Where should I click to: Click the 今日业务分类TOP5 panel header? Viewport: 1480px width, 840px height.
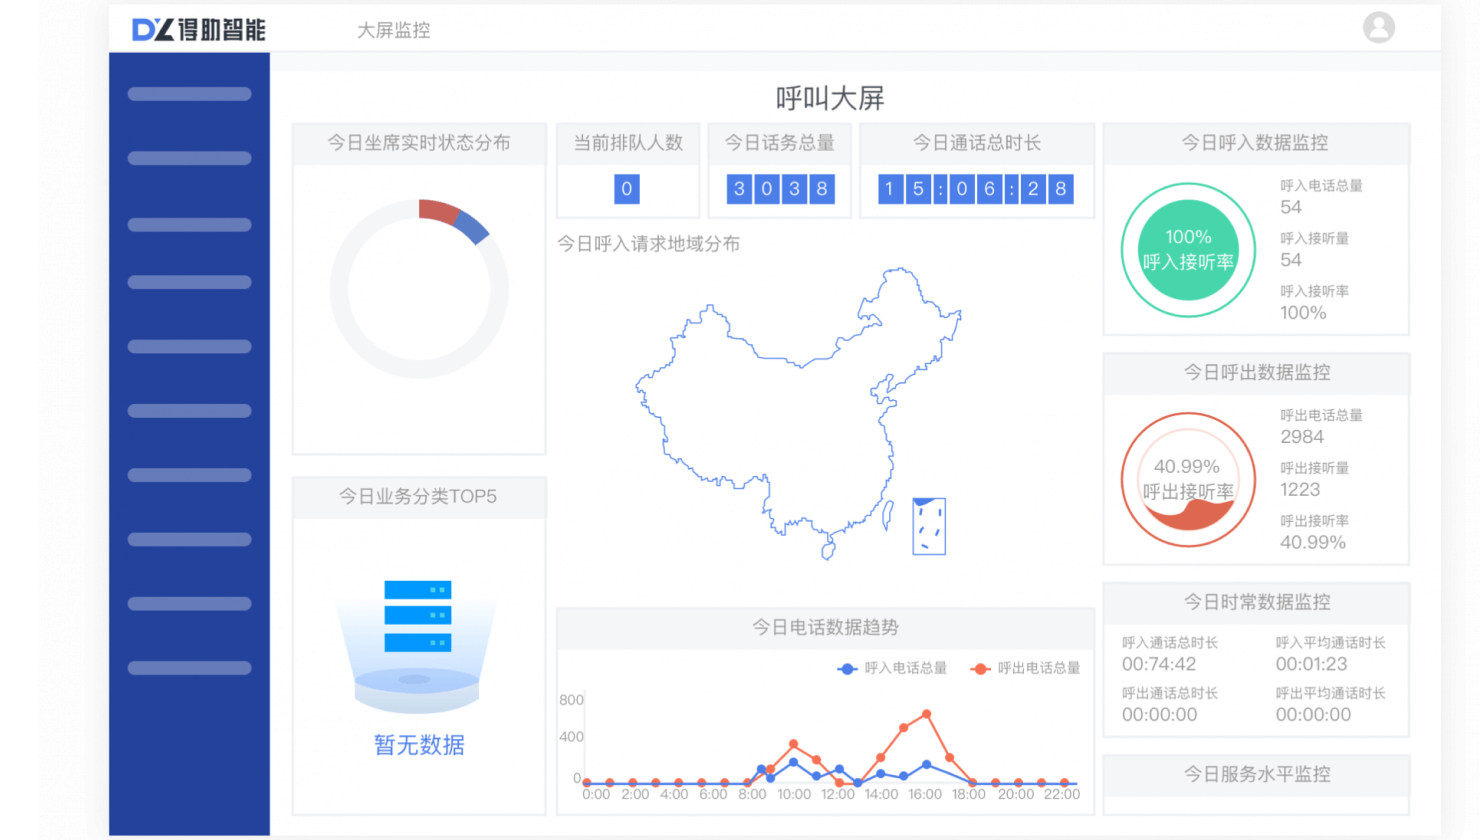[418, 497]
